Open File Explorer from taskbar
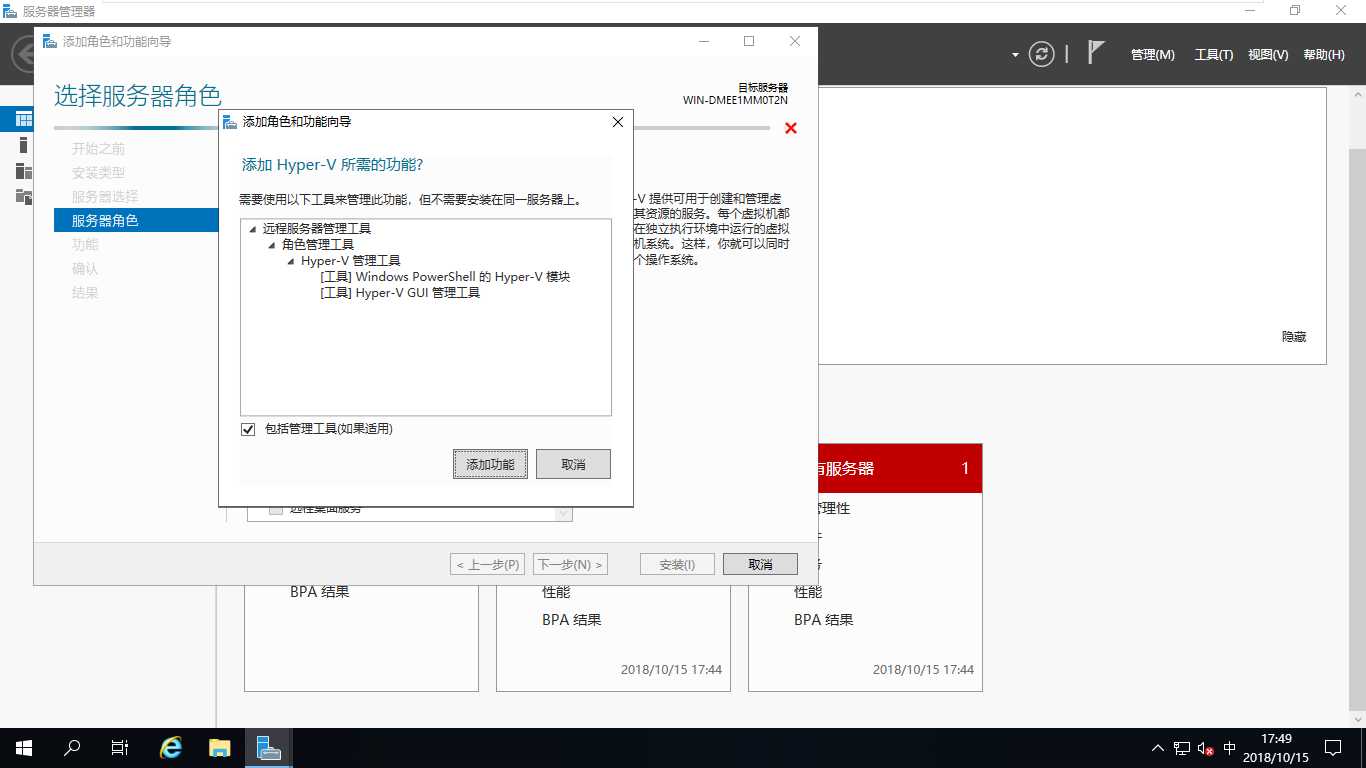This screenshot has width=1366, height=768. pos(219,748)
